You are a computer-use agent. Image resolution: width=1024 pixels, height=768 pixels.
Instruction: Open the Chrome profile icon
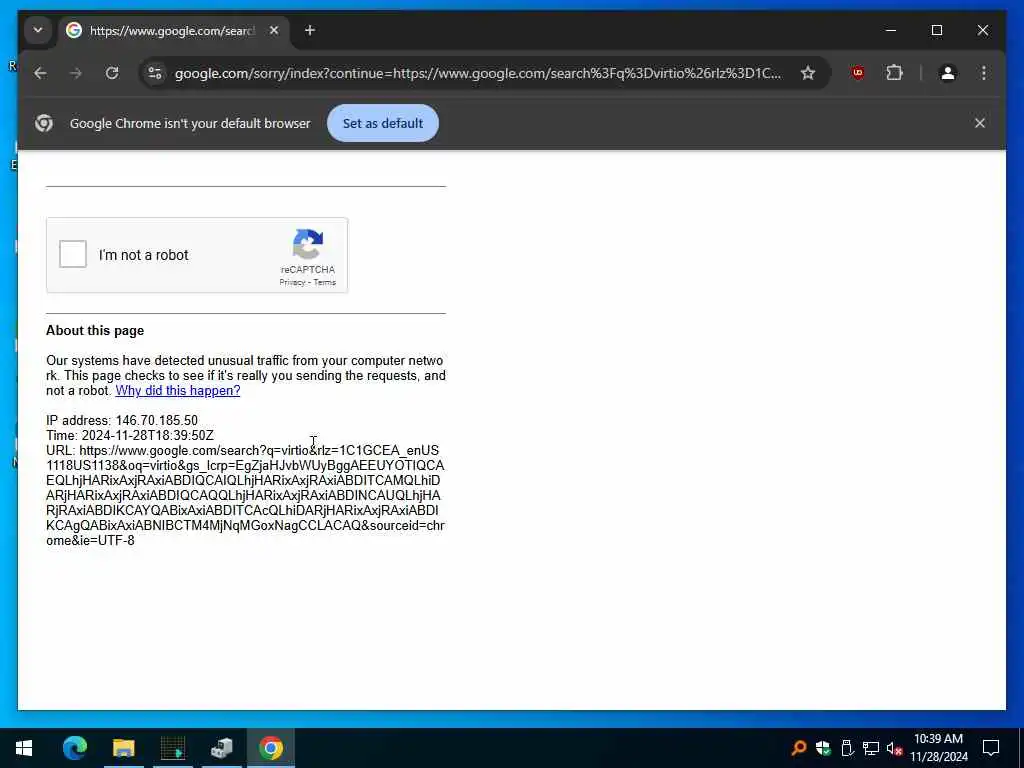point(948,73)
